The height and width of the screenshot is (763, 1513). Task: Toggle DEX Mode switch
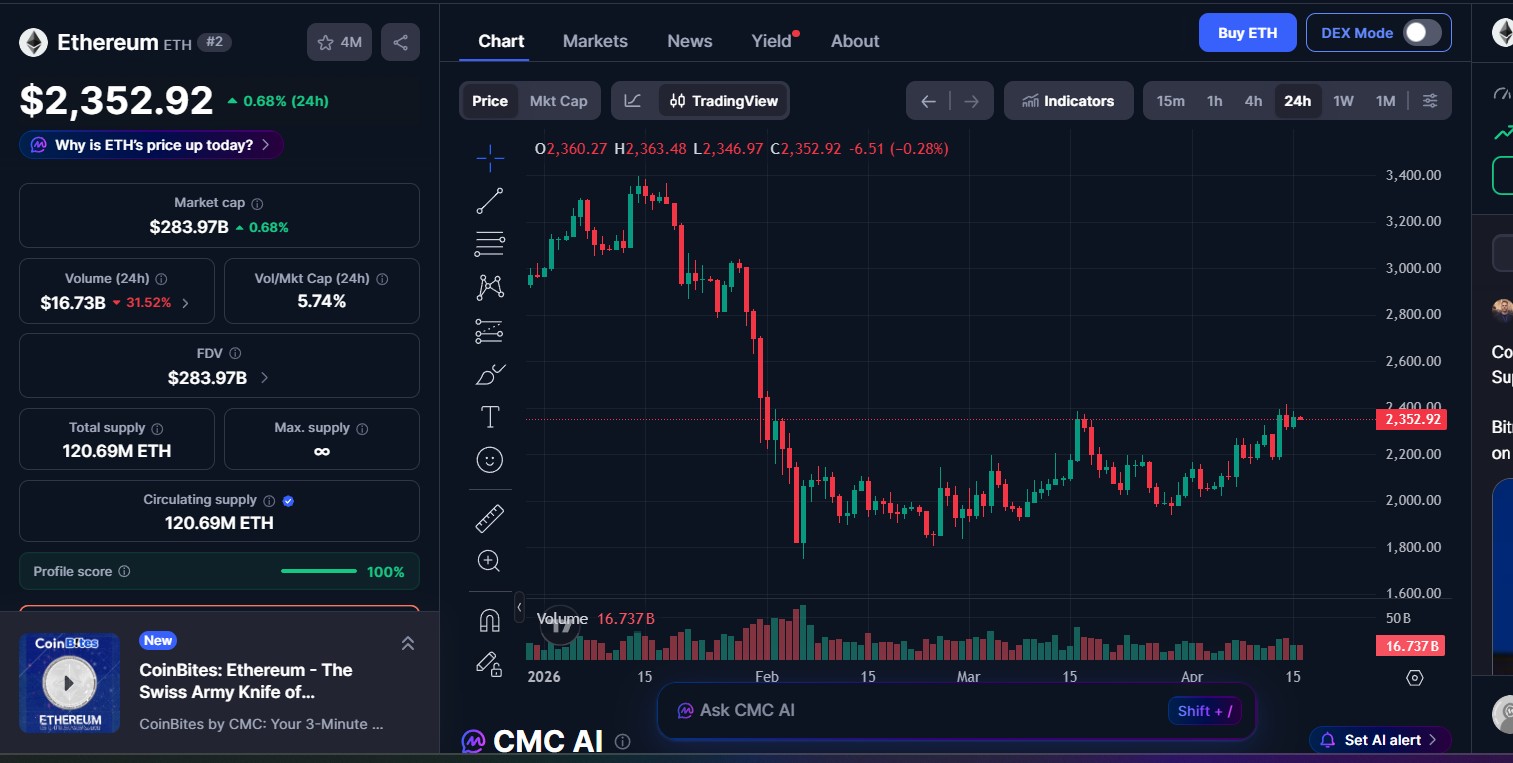point(1419,32)
